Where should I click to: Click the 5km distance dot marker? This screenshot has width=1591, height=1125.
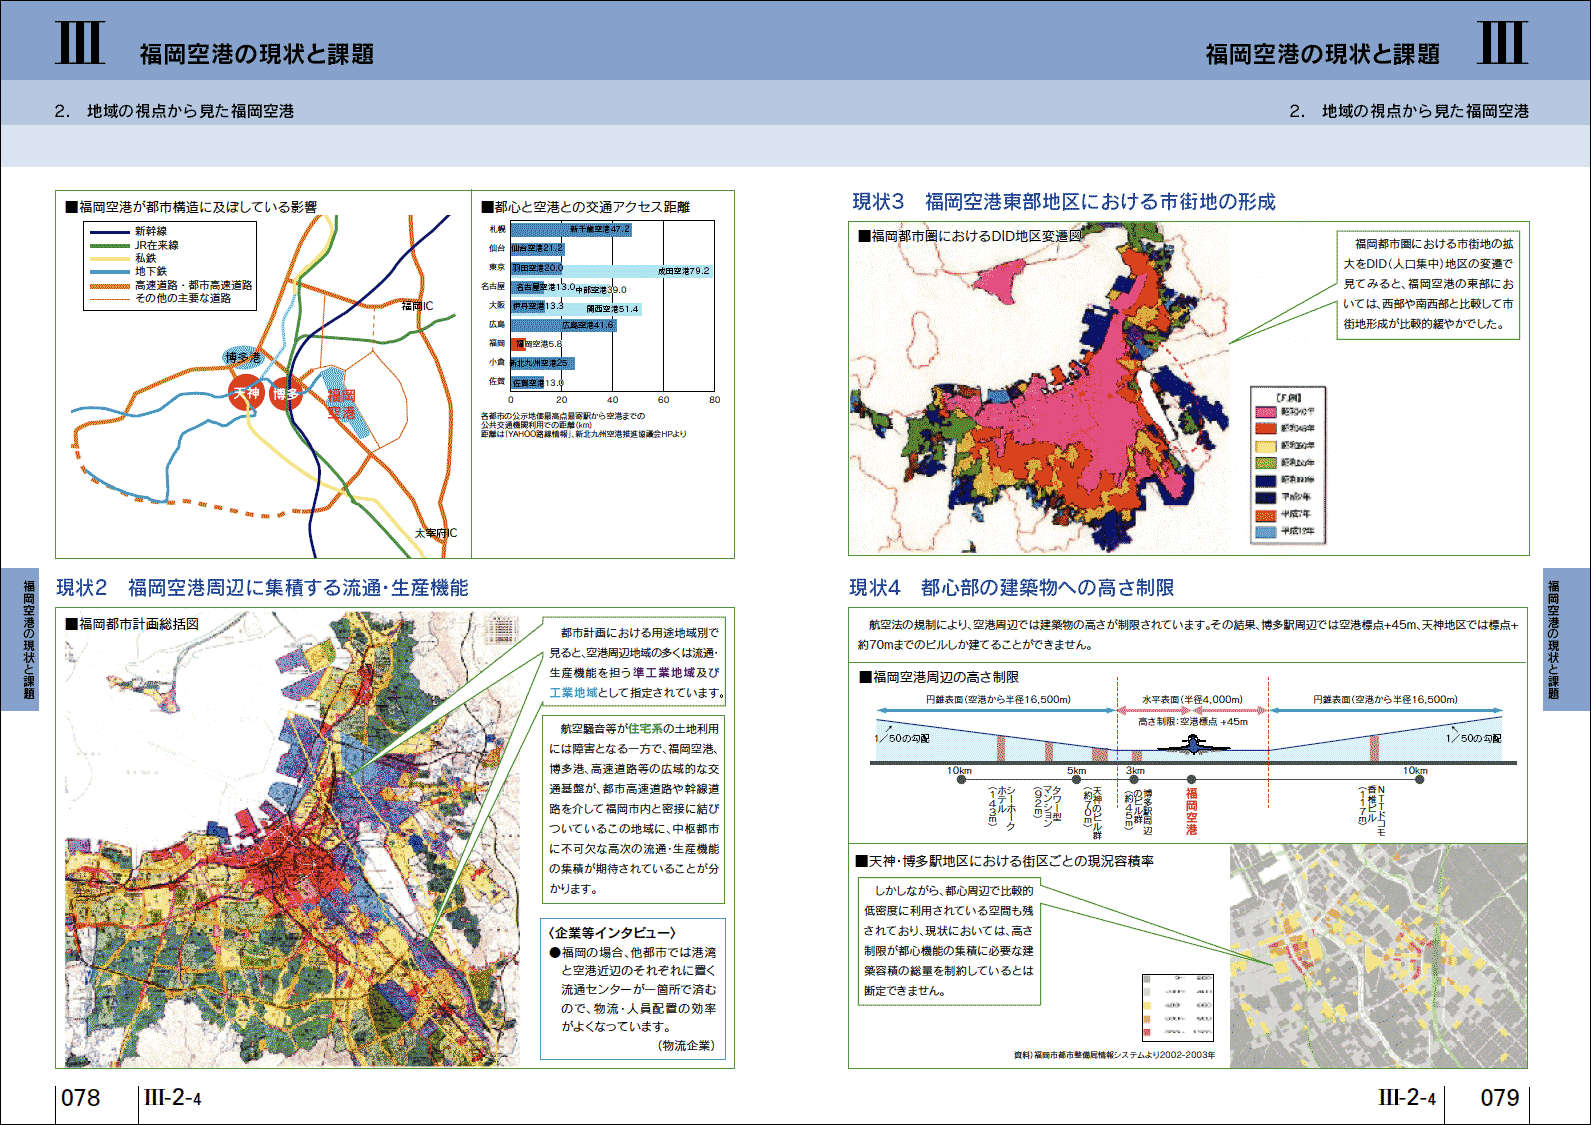click(1075, 779)
